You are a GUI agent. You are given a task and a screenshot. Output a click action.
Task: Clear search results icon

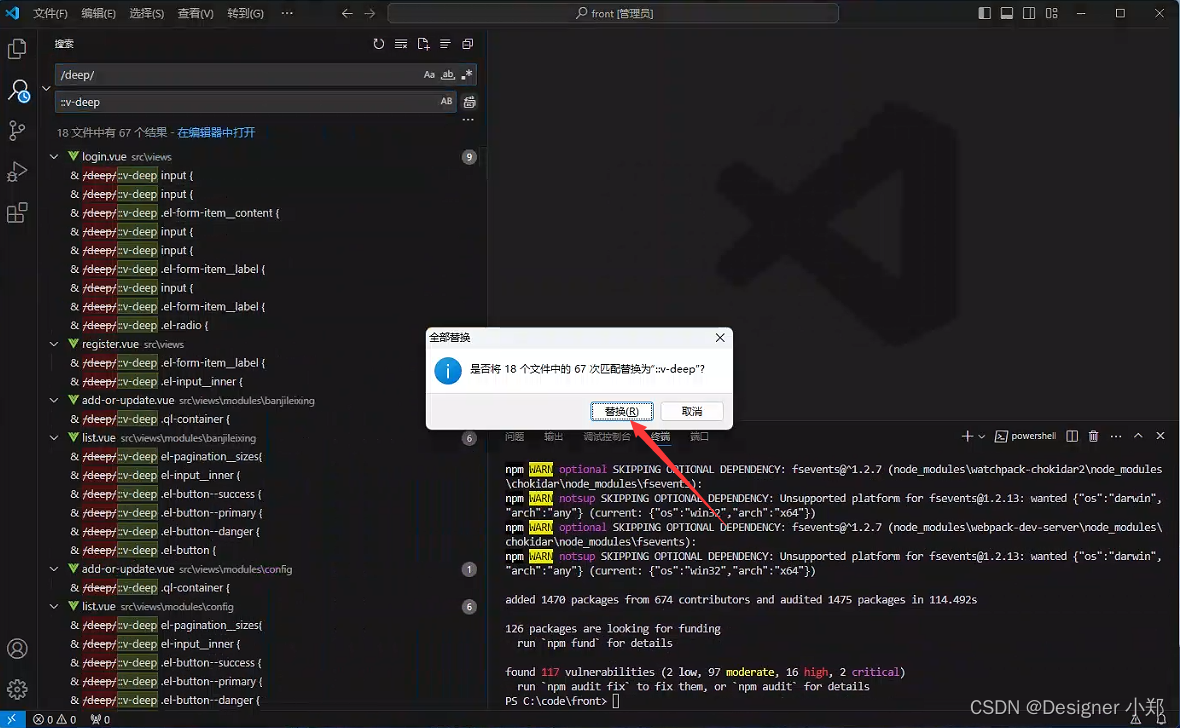[x=401, y=44]
